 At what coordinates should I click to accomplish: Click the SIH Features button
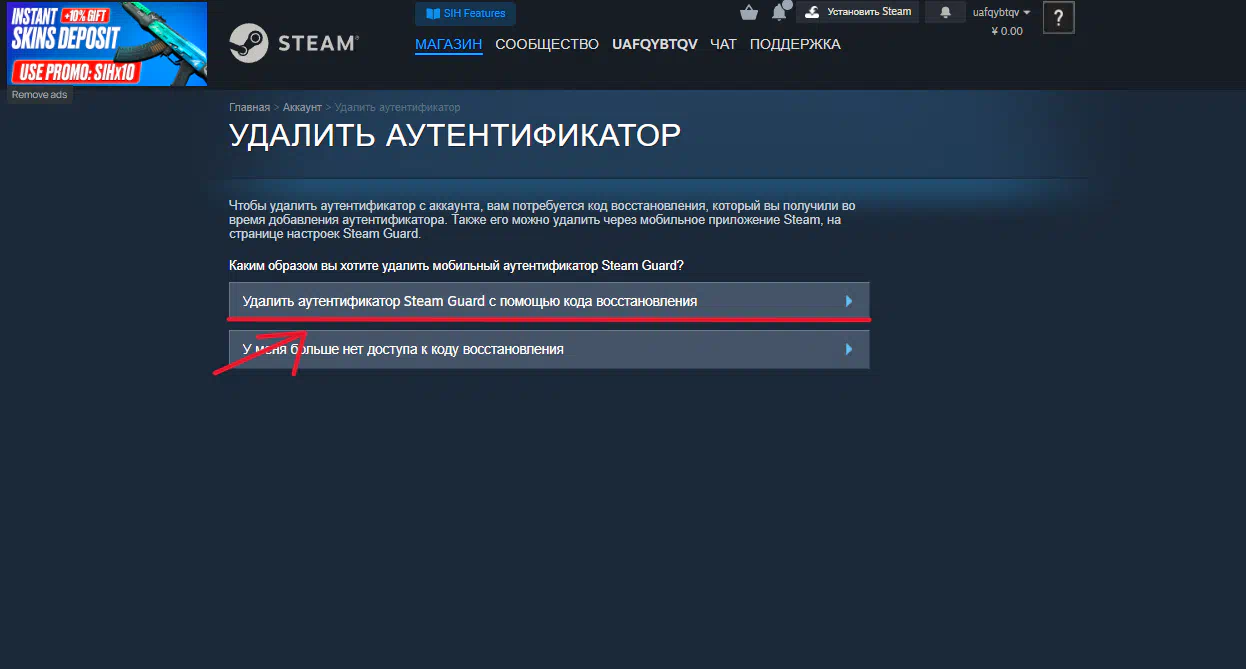pos(465,14)
